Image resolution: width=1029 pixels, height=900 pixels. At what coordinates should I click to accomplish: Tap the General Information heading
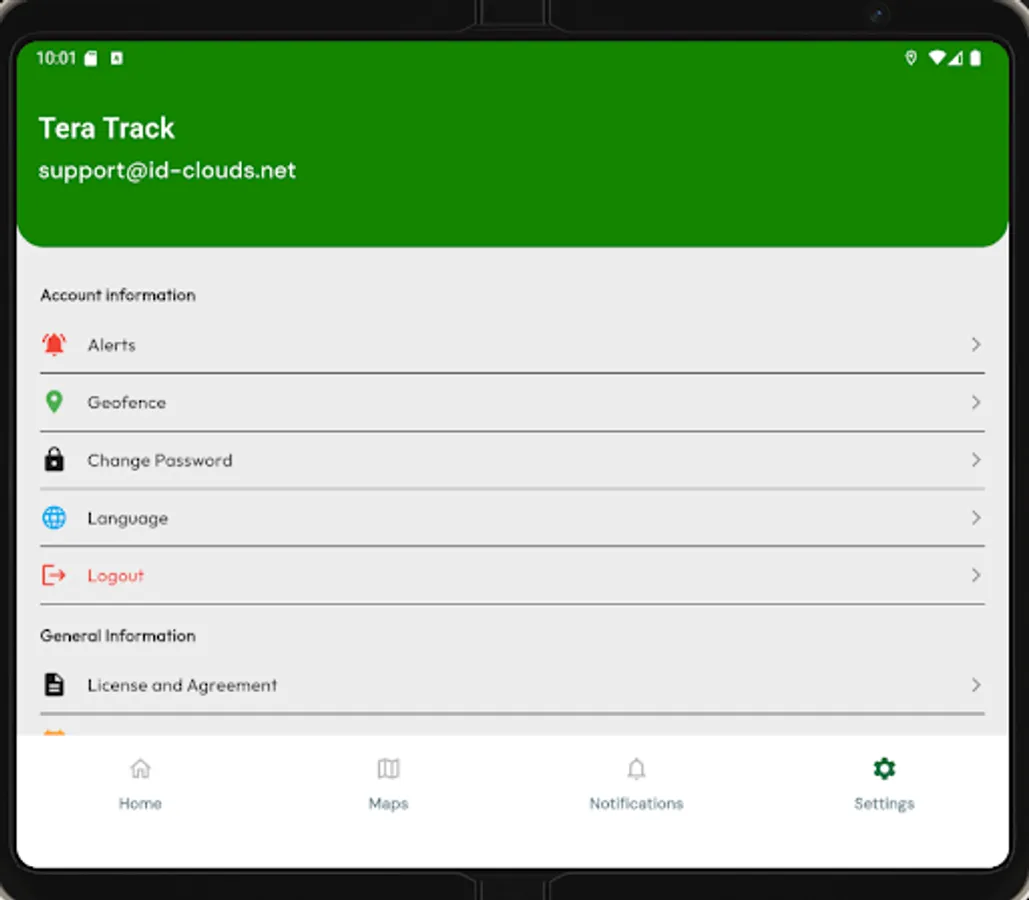pos(118,635)
